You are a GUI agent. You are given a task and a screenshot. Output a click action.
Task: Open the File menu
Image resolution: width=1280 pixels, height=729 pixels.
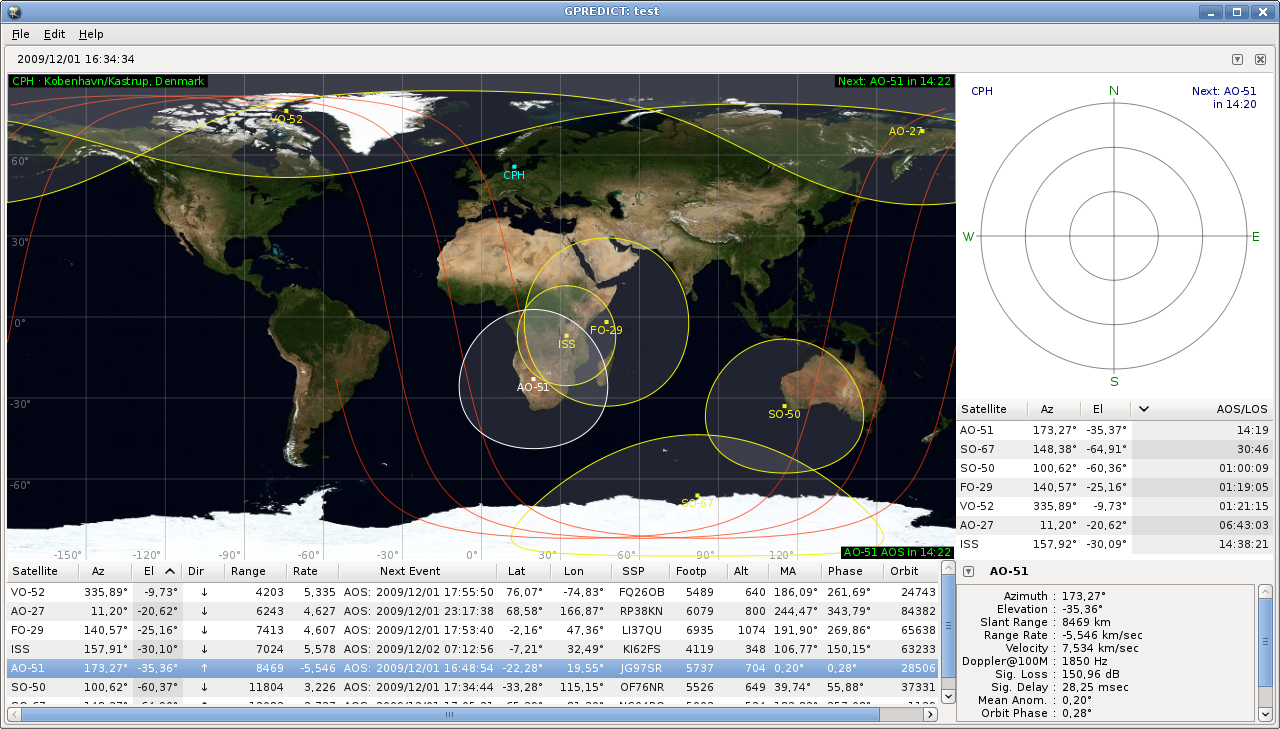20,34
